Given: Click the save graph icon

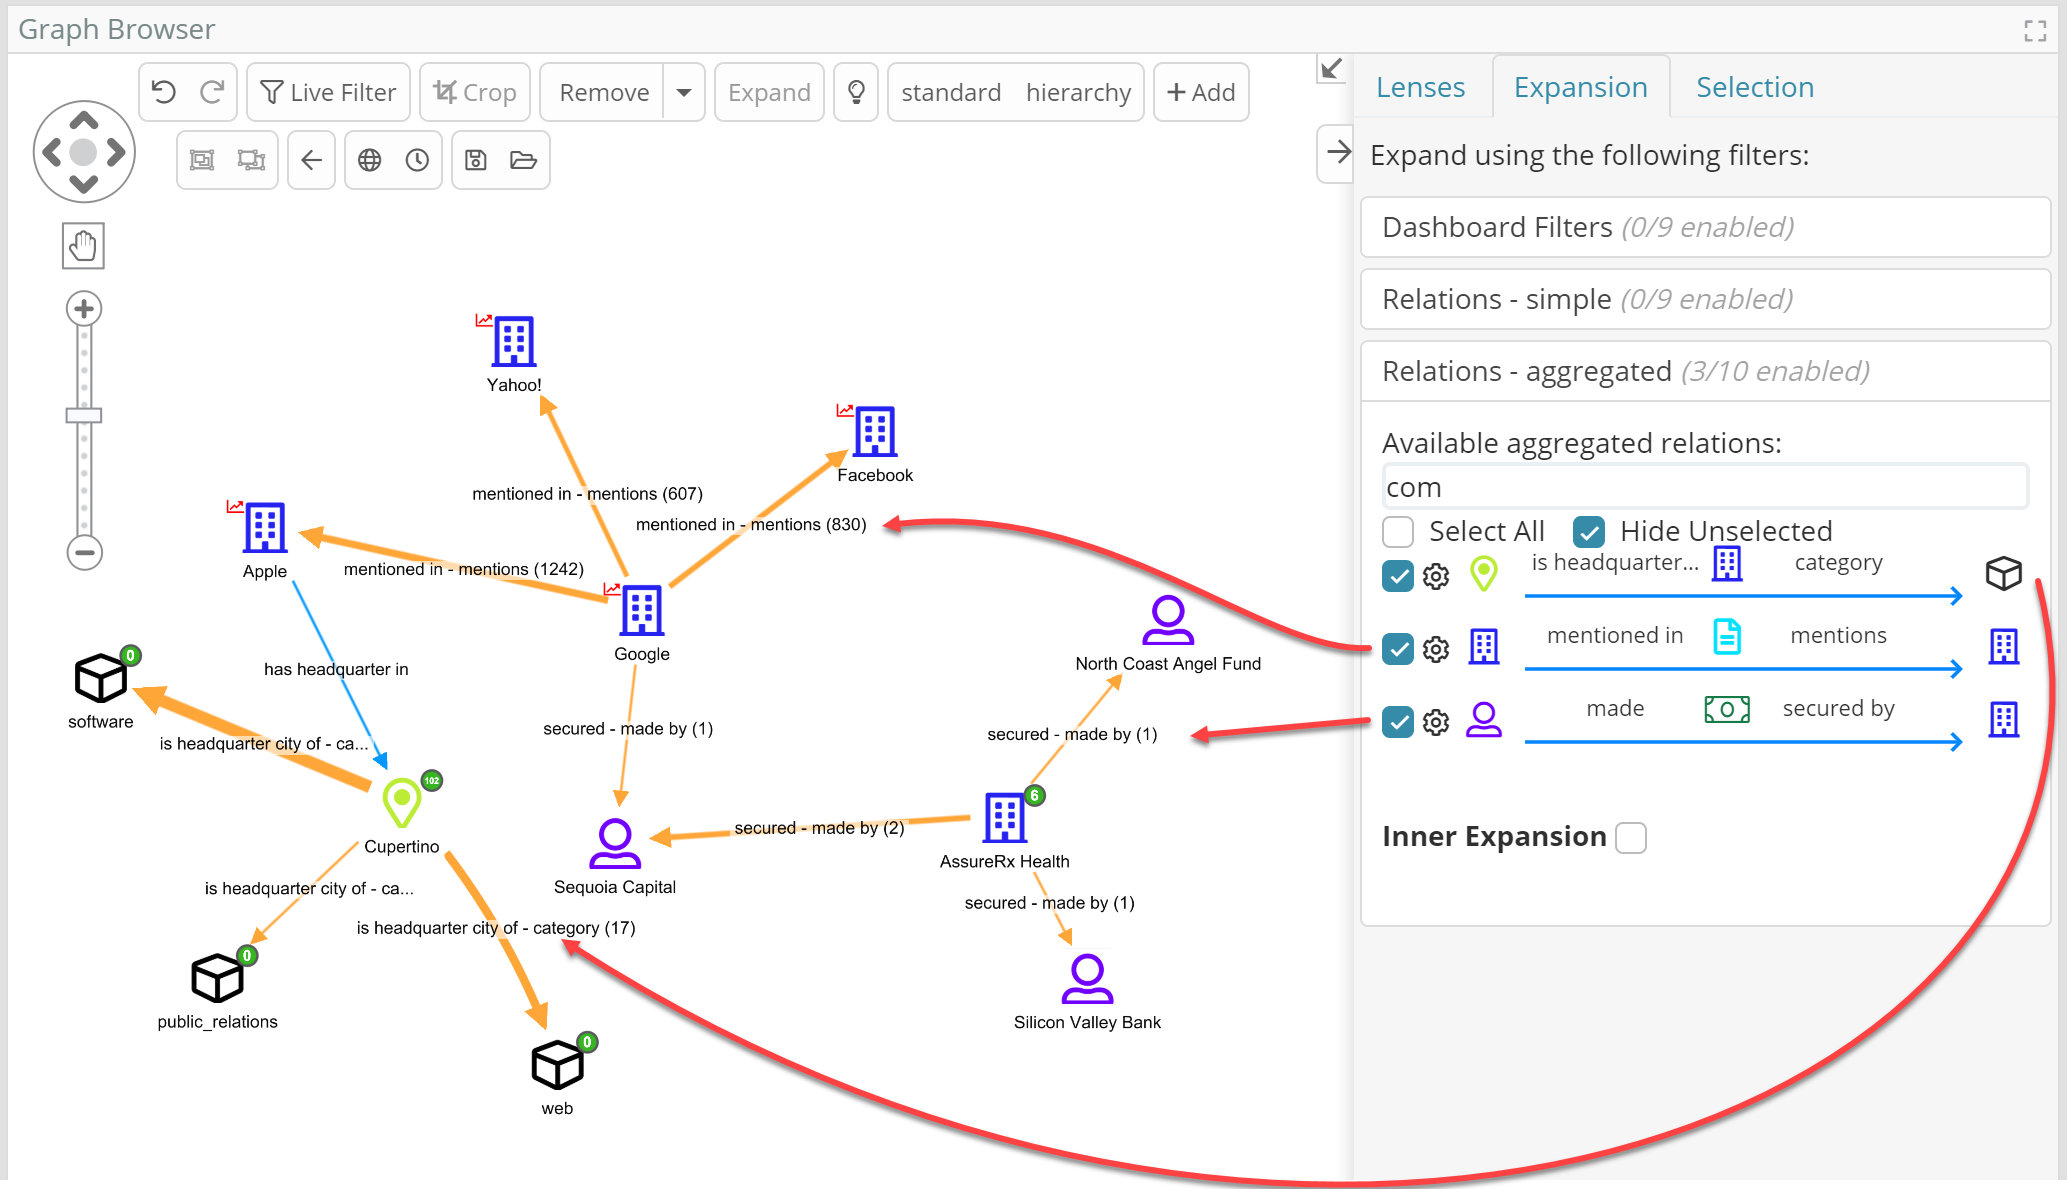Looking at the screenshot, I should (x=476, y=160).
